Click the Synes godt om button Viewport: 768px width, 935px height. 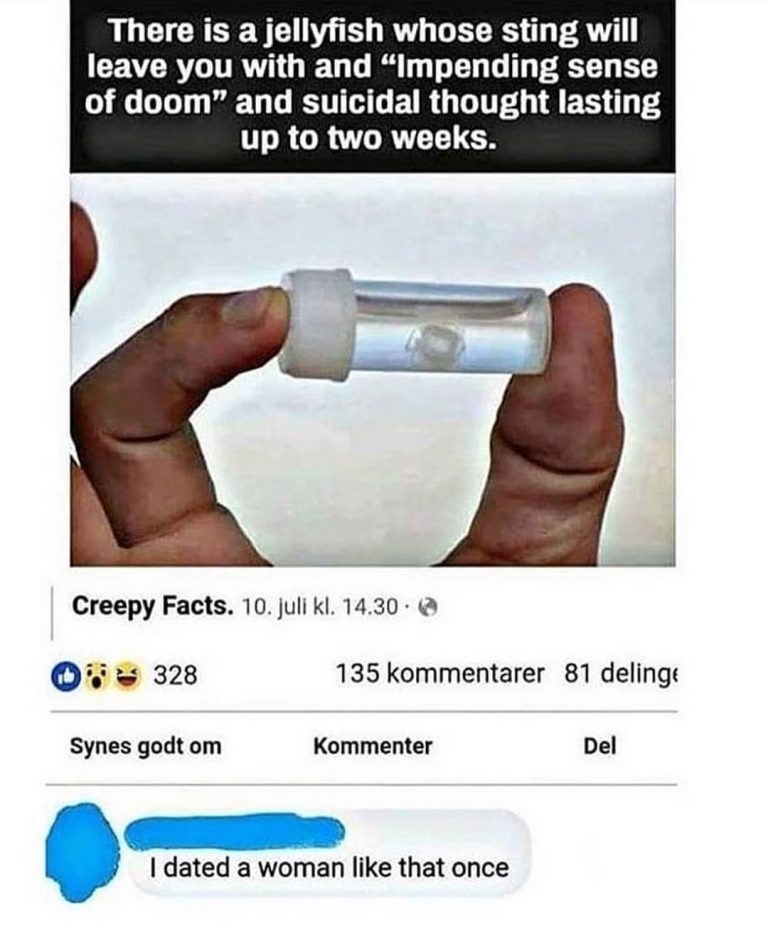145,747
